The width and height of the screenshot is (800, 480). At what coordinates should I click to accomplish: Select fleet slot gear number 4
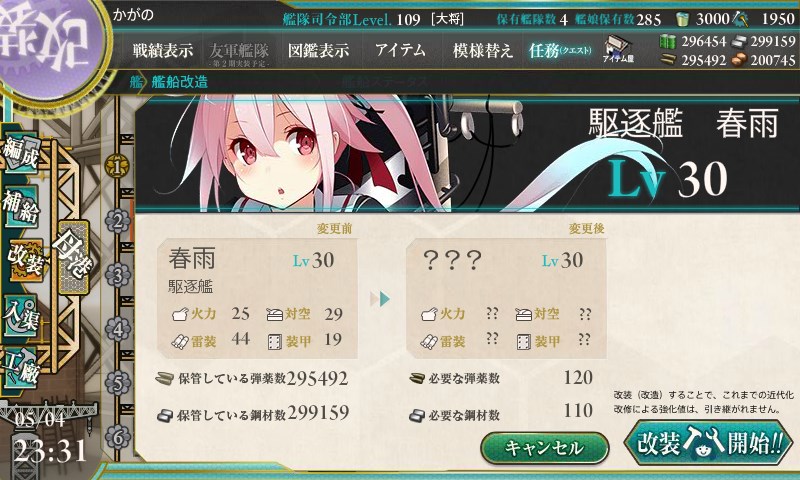117,329
